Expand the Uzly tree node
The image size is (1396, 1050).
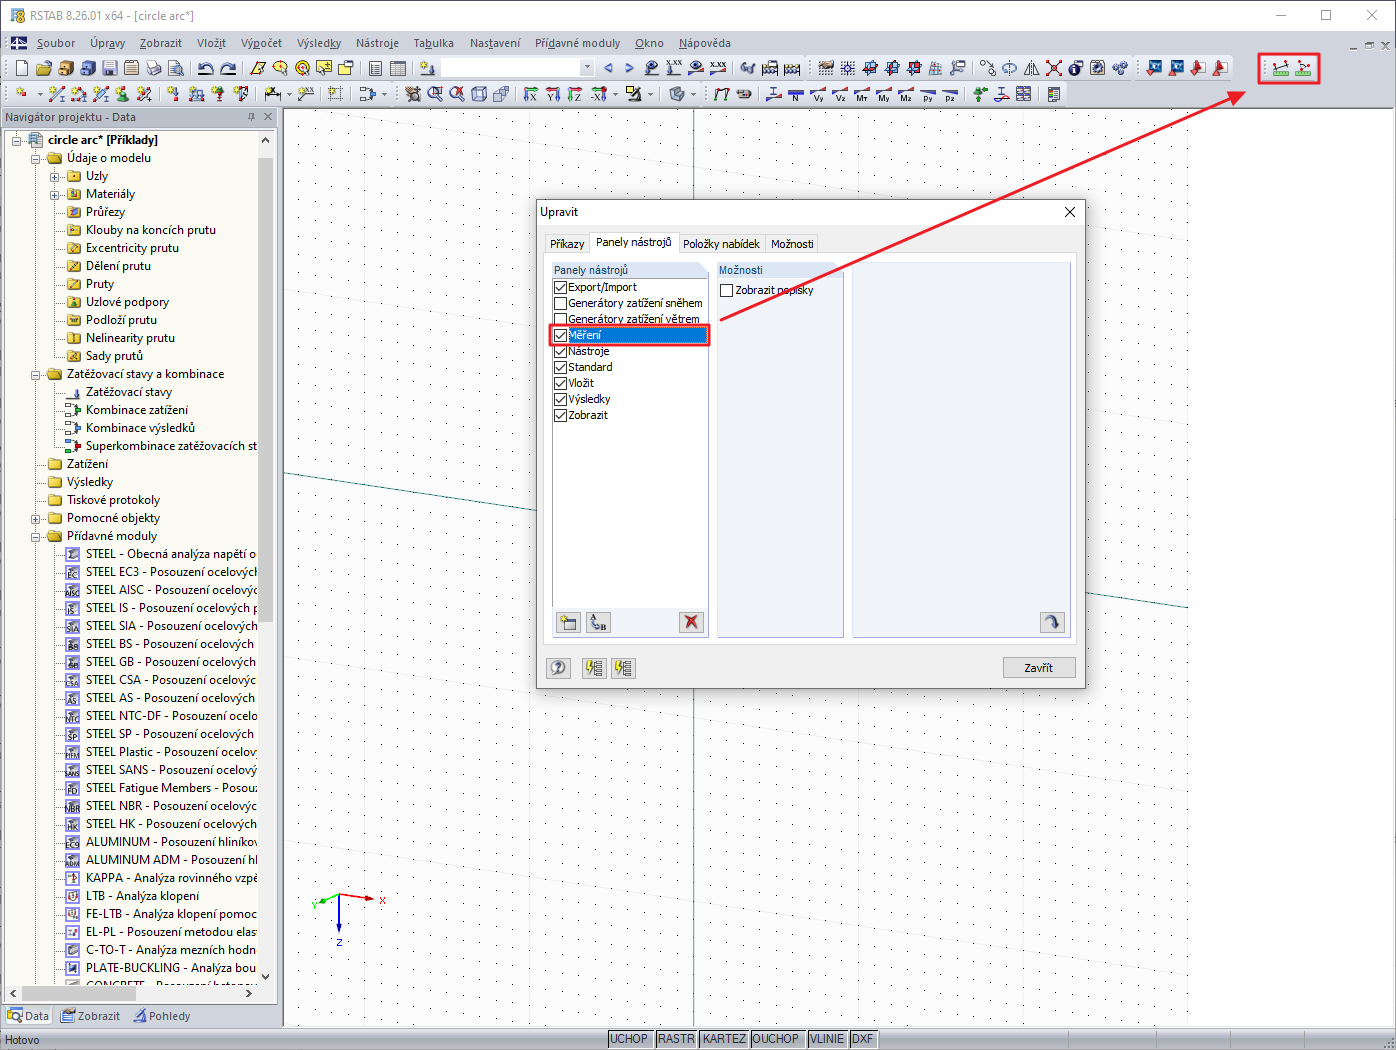pyautogui.click(x=55, y=176)
